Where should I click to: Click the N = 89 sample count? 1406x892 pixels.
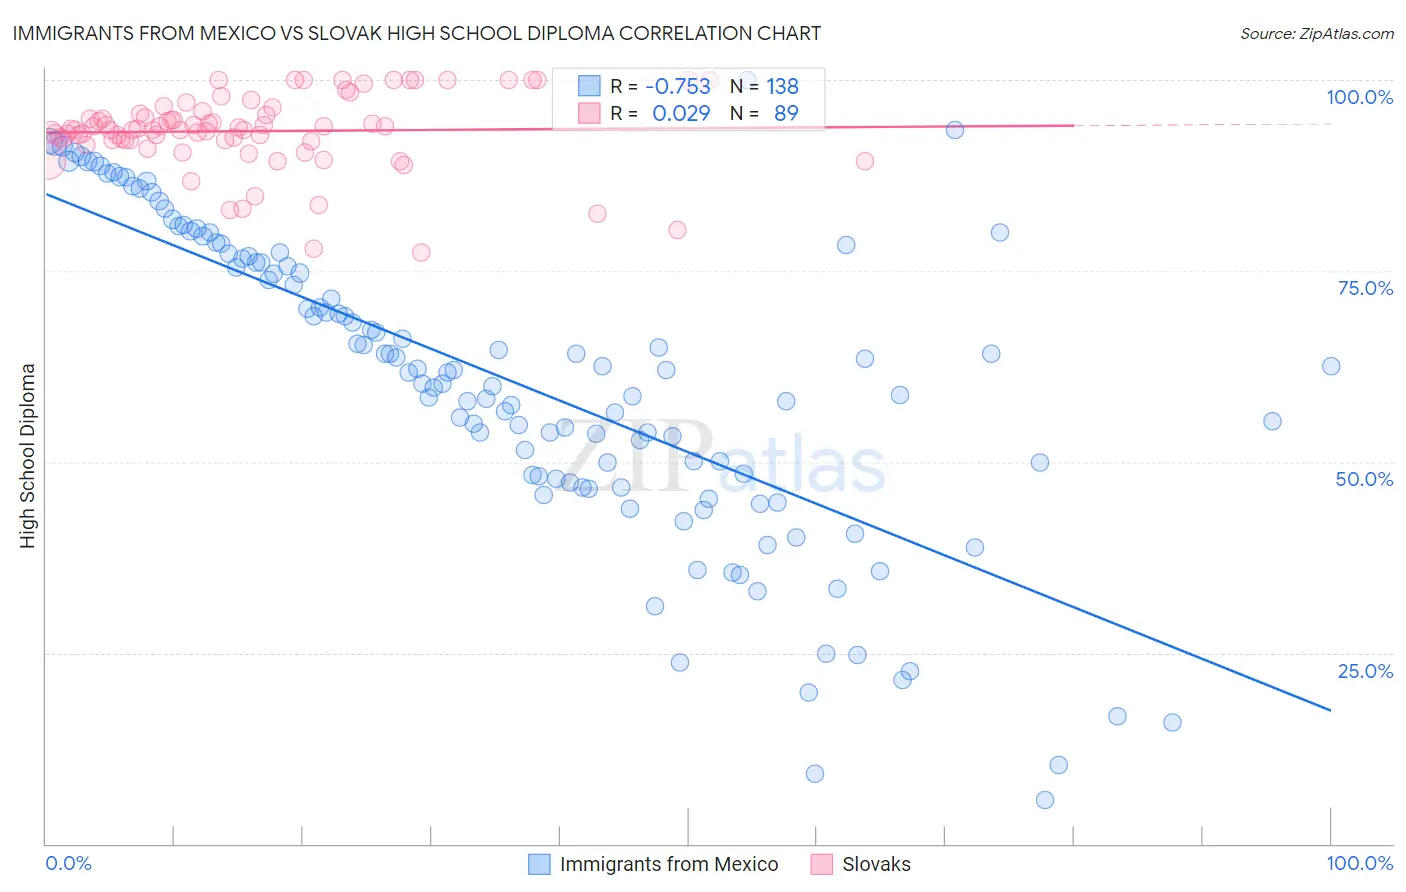[x=764, y=113]
